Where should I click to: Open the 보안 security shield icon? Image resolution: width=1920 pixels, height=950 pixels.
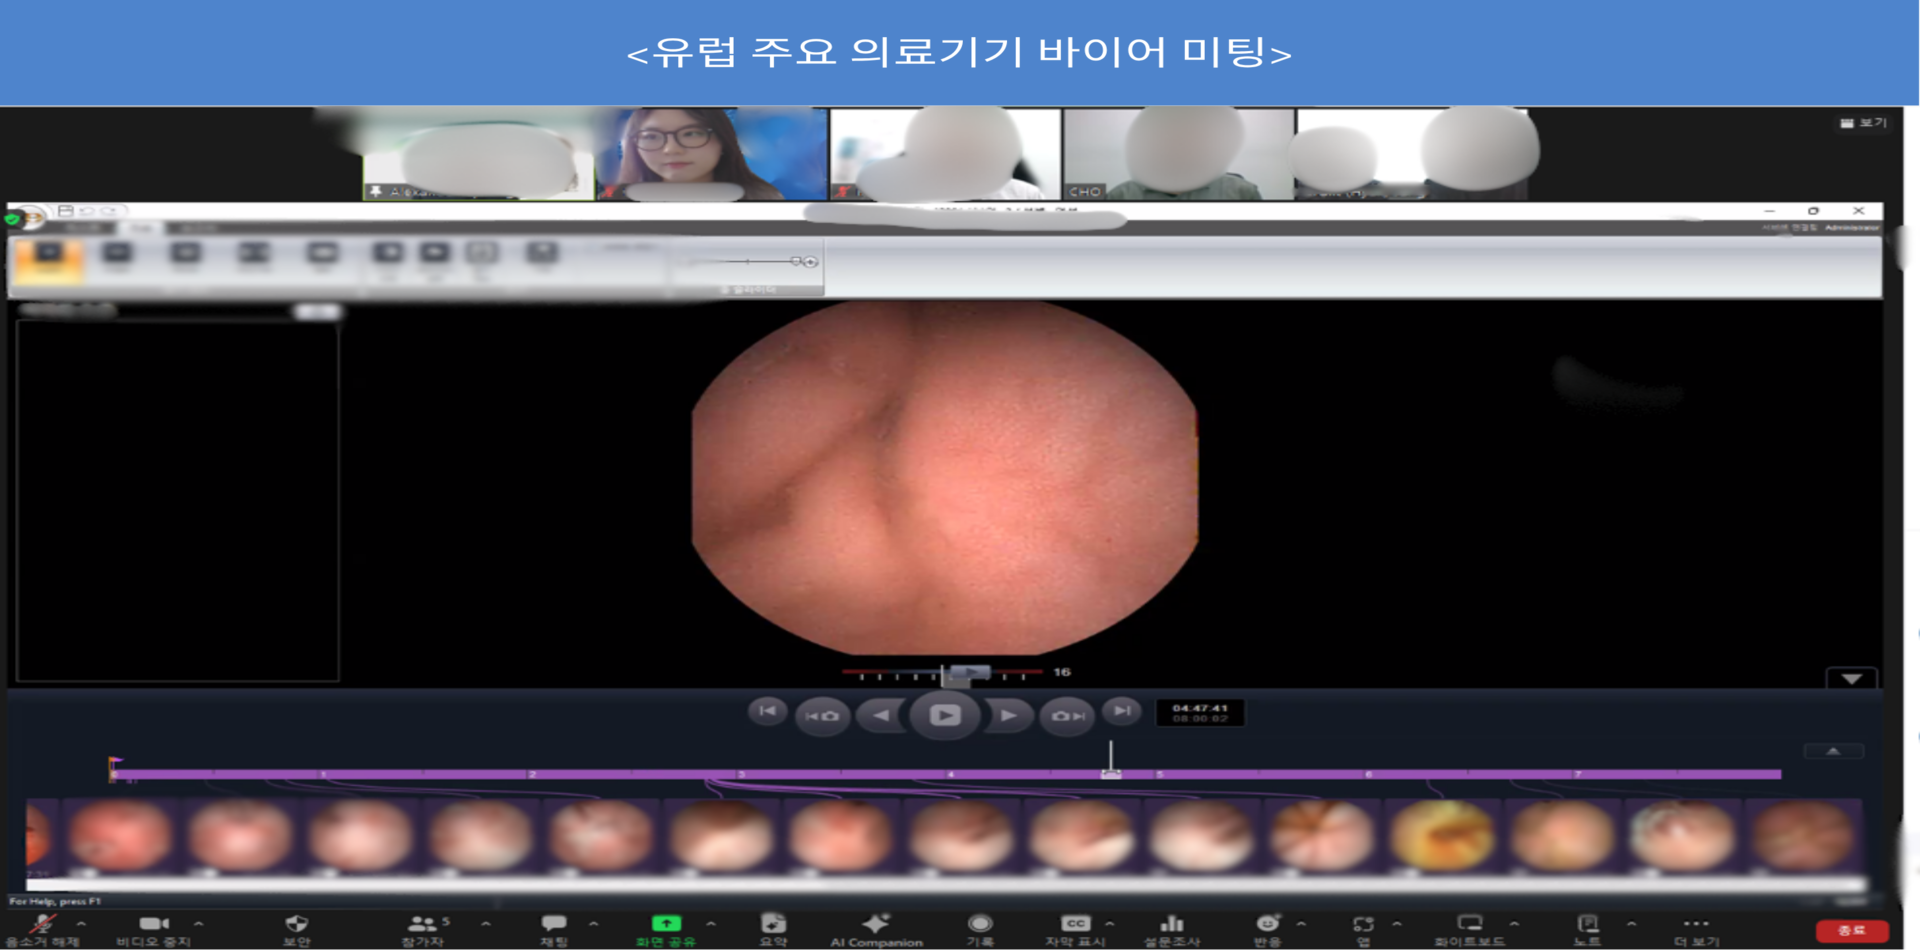pyautogui.click(x=296, y=923)
